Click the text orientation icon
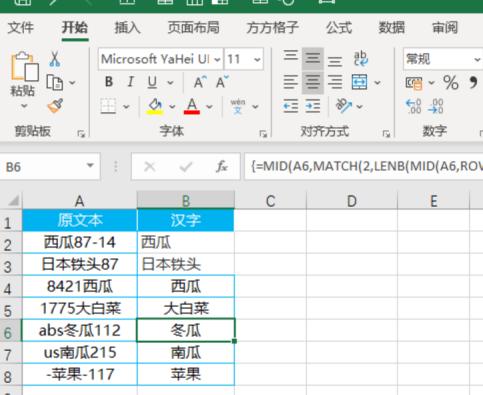This screenshot has height=395, width=483. (344, 106)
